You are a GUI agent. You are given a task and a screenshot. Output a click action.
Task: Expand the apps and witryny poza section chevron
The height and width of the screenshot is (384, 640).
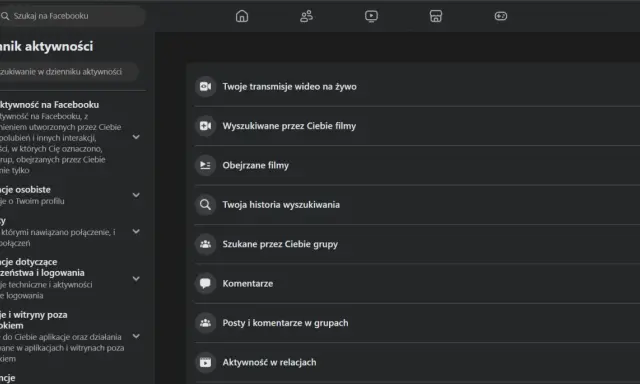point(136,336)
